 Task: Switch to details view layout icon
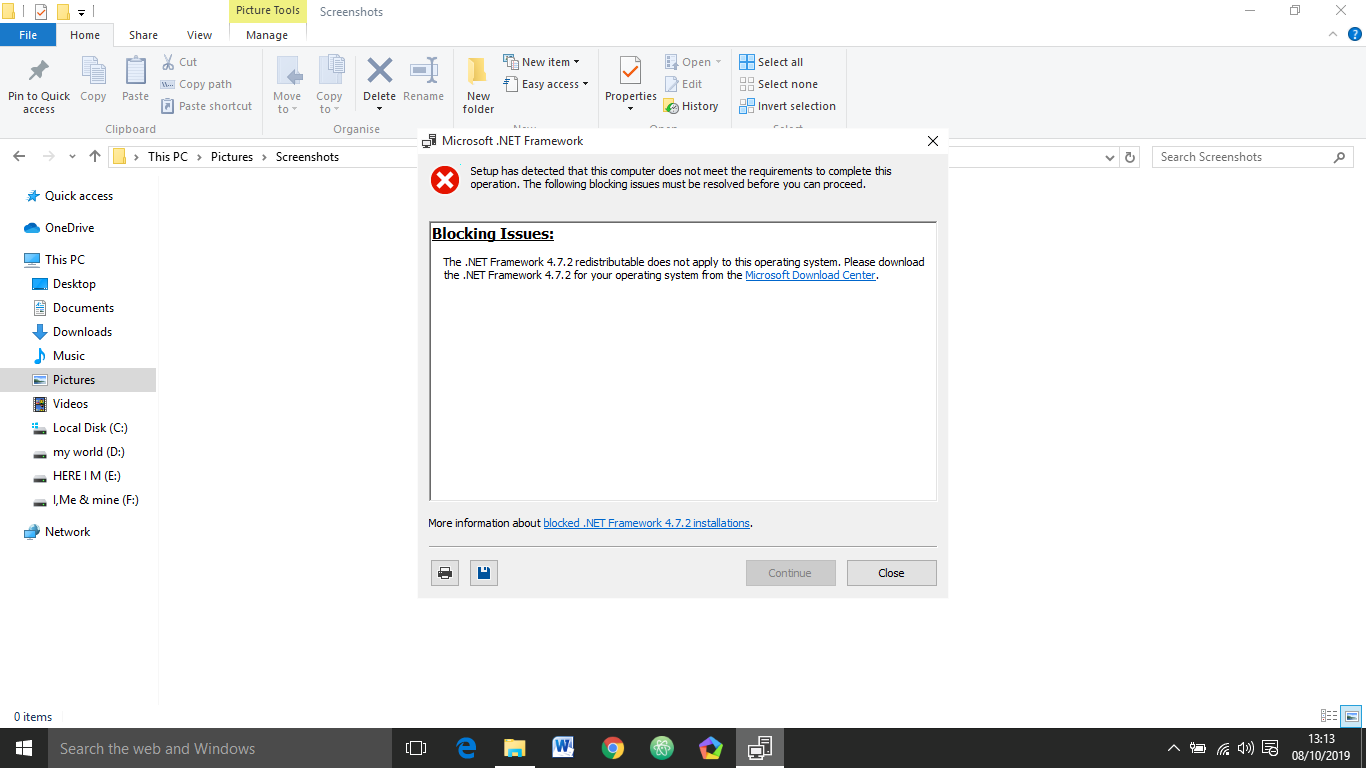coord(1329,716)
